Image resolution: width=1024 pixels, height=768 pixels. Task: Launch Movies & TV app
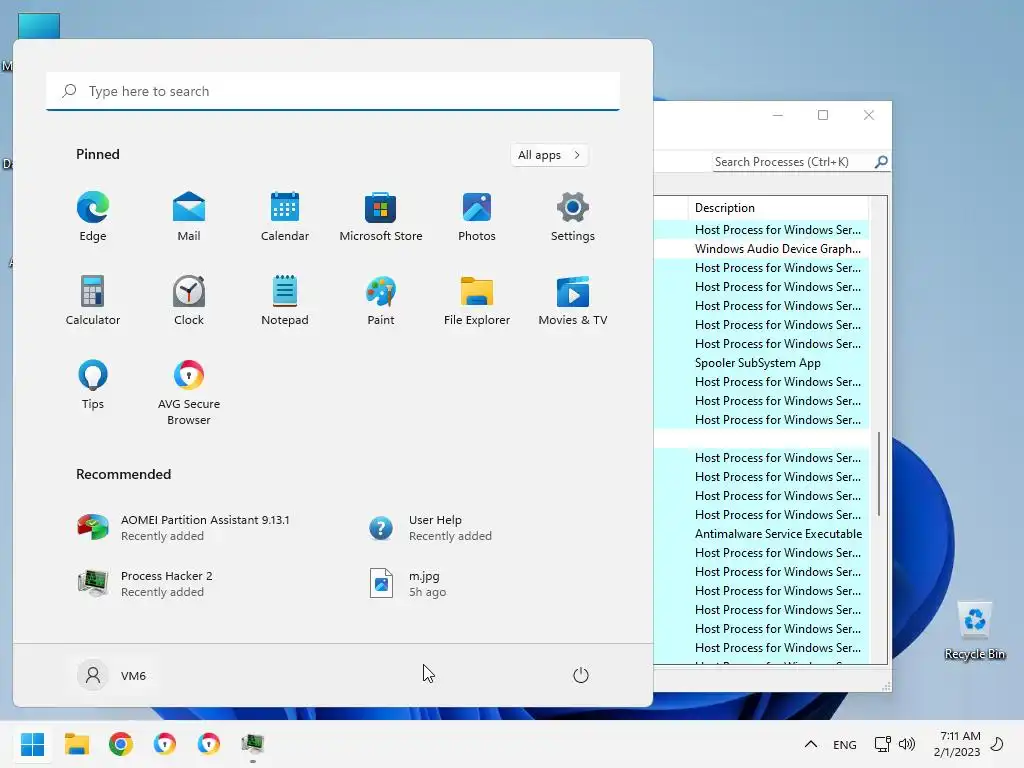click(x=573, y=300)
